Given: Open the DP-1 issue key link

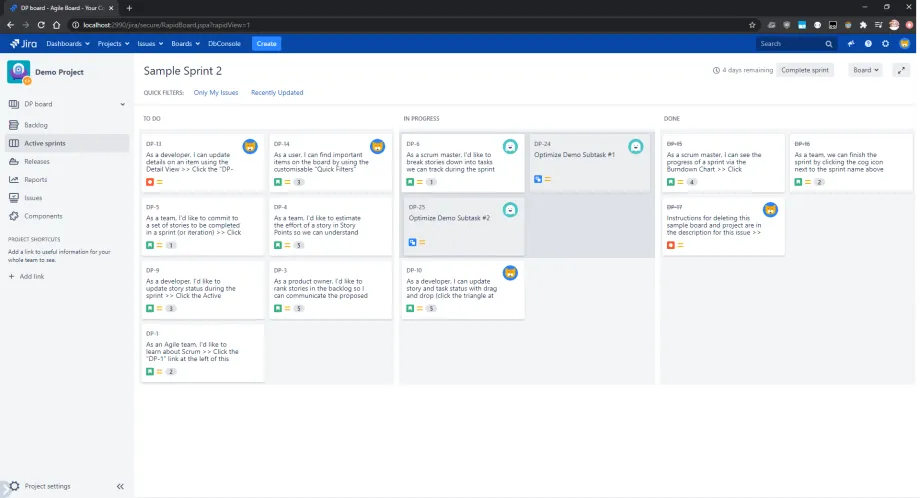Looking at the screenshot, I should (x=152, y=334).
